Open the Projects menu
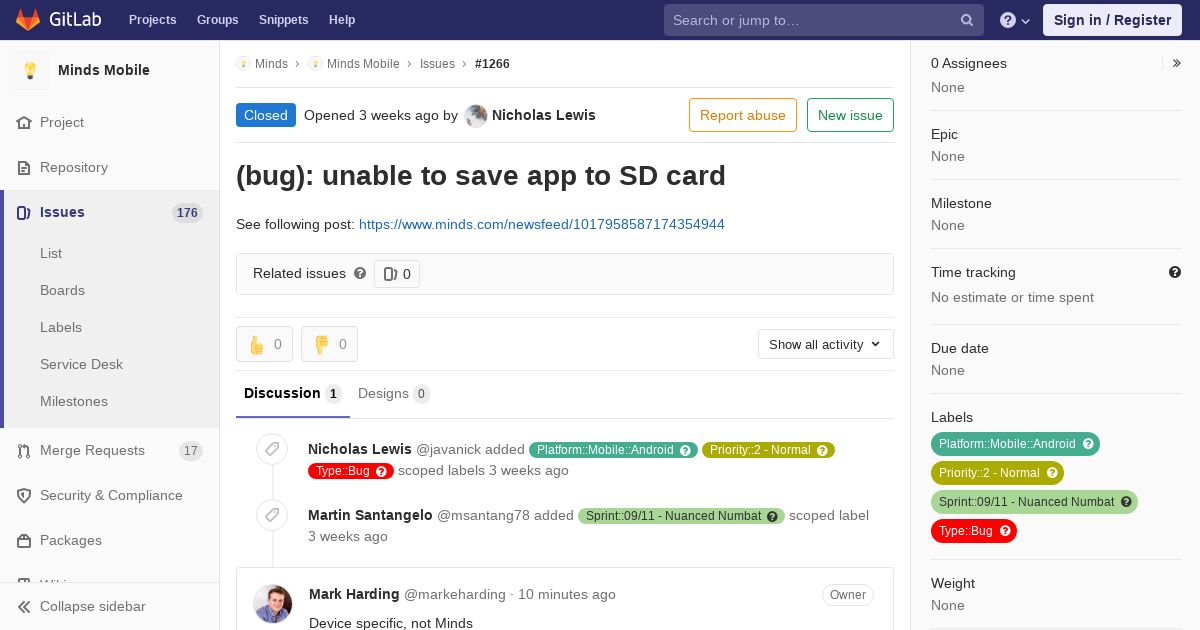Viewport: 1200px width, 630px height. [x=152, y=20]
